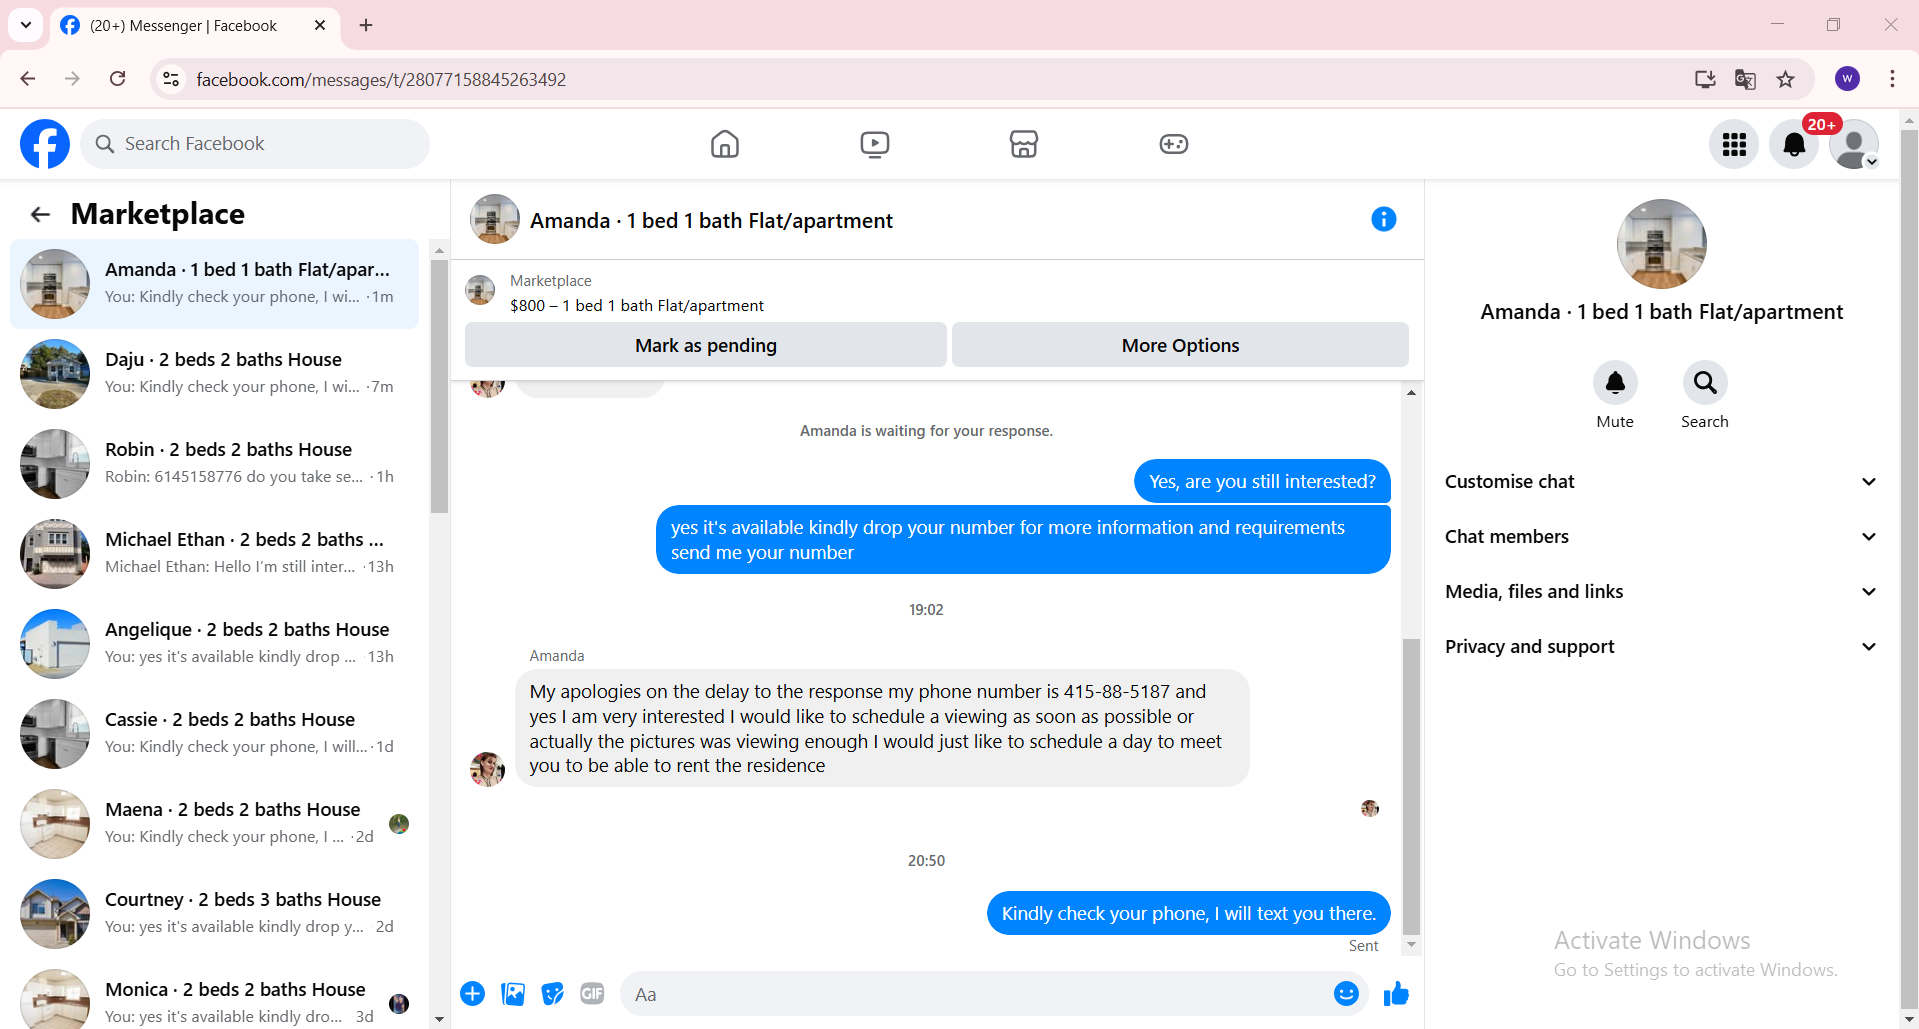Open conversation information icon
Screen dimensions: 1919x1029
tap(1384, 219)
